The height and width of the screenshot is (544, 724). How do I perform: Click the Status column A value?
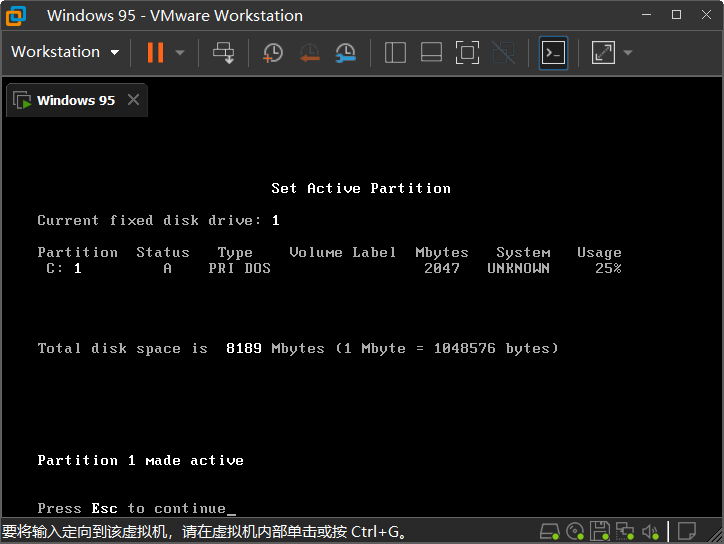coord(168,268)
